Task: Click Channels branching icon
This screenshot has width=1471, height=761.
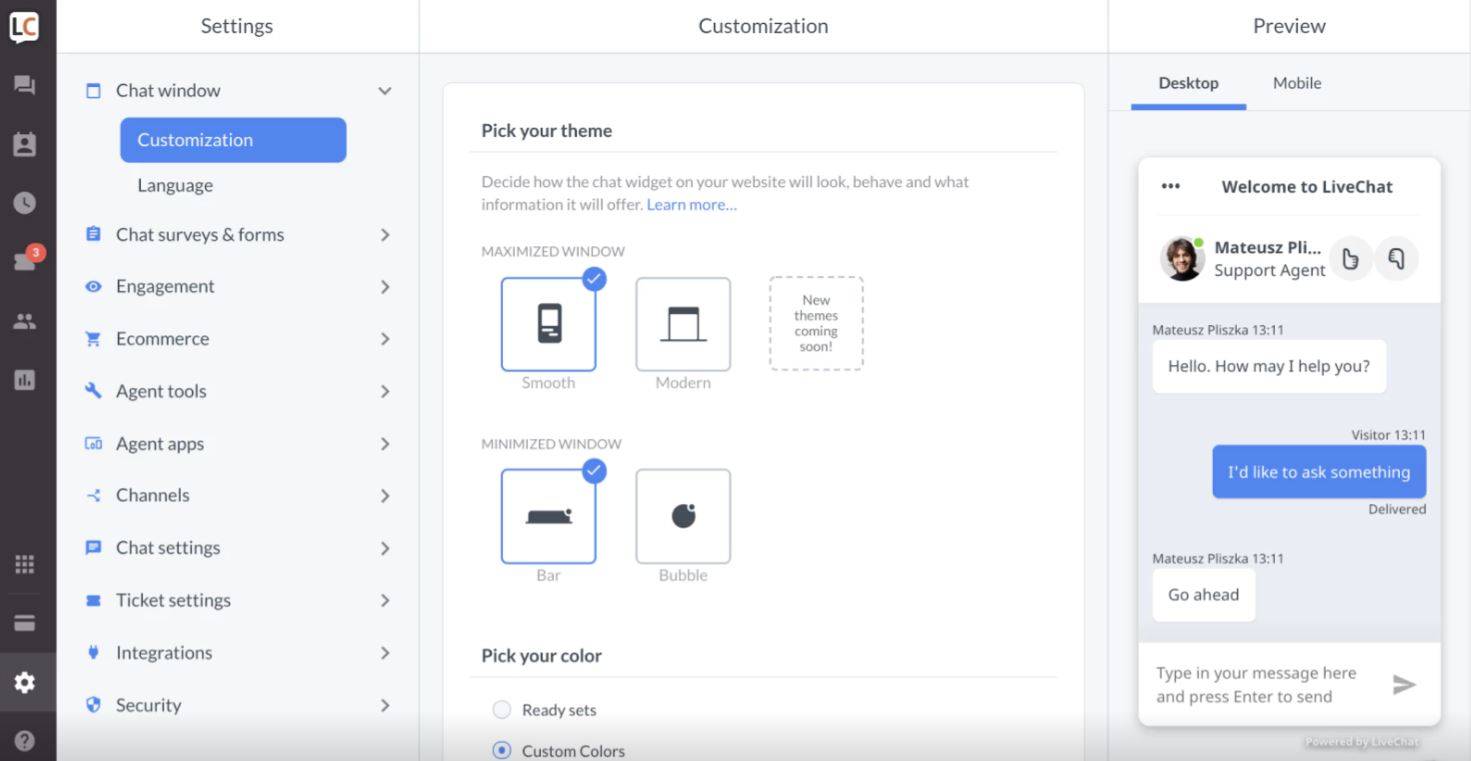Action: coord(93,495)
